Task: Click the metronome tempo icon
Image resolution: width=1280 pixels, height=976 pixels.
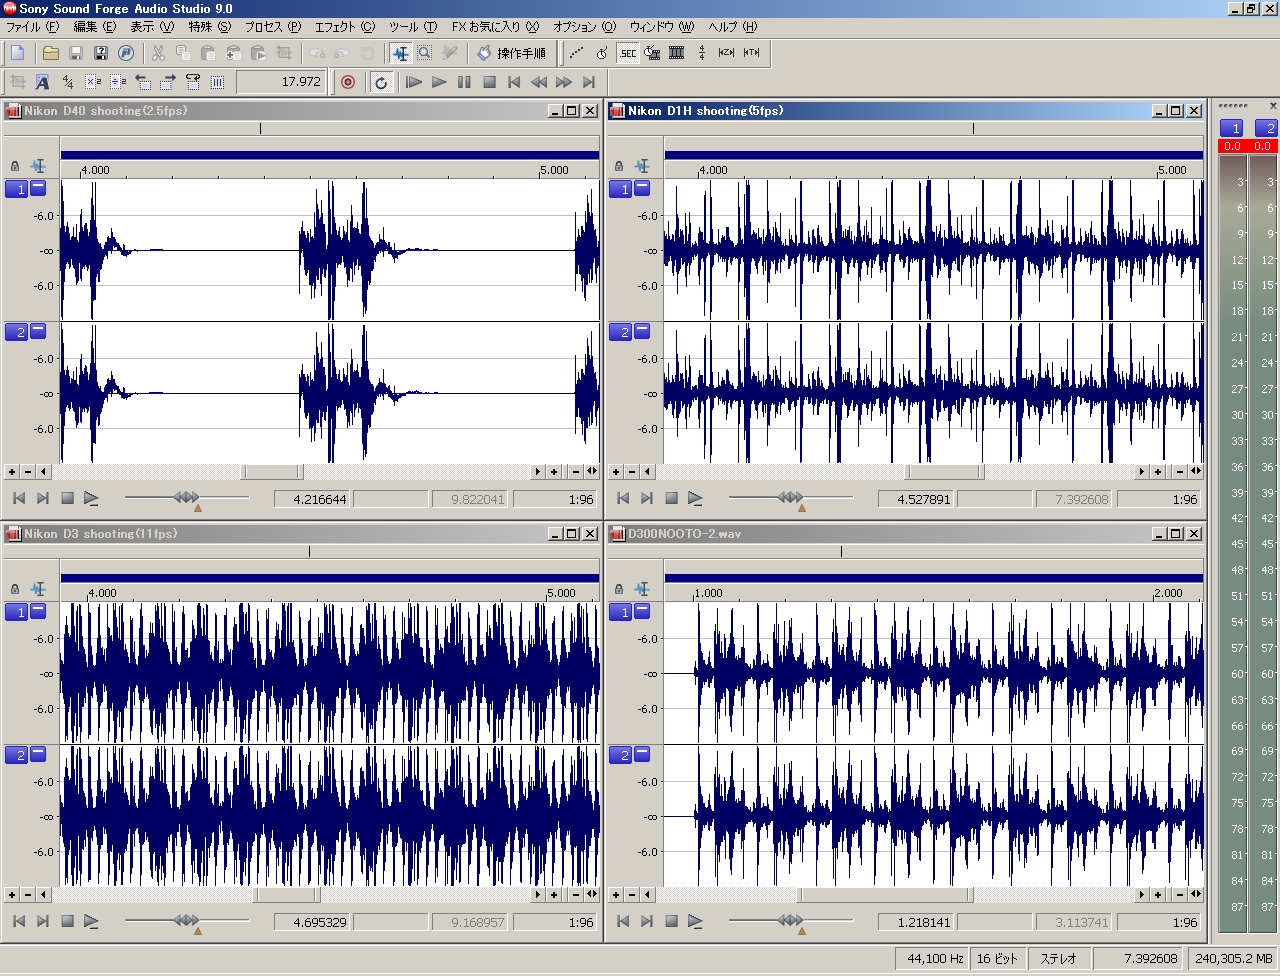Action: (x=602, y=53)
